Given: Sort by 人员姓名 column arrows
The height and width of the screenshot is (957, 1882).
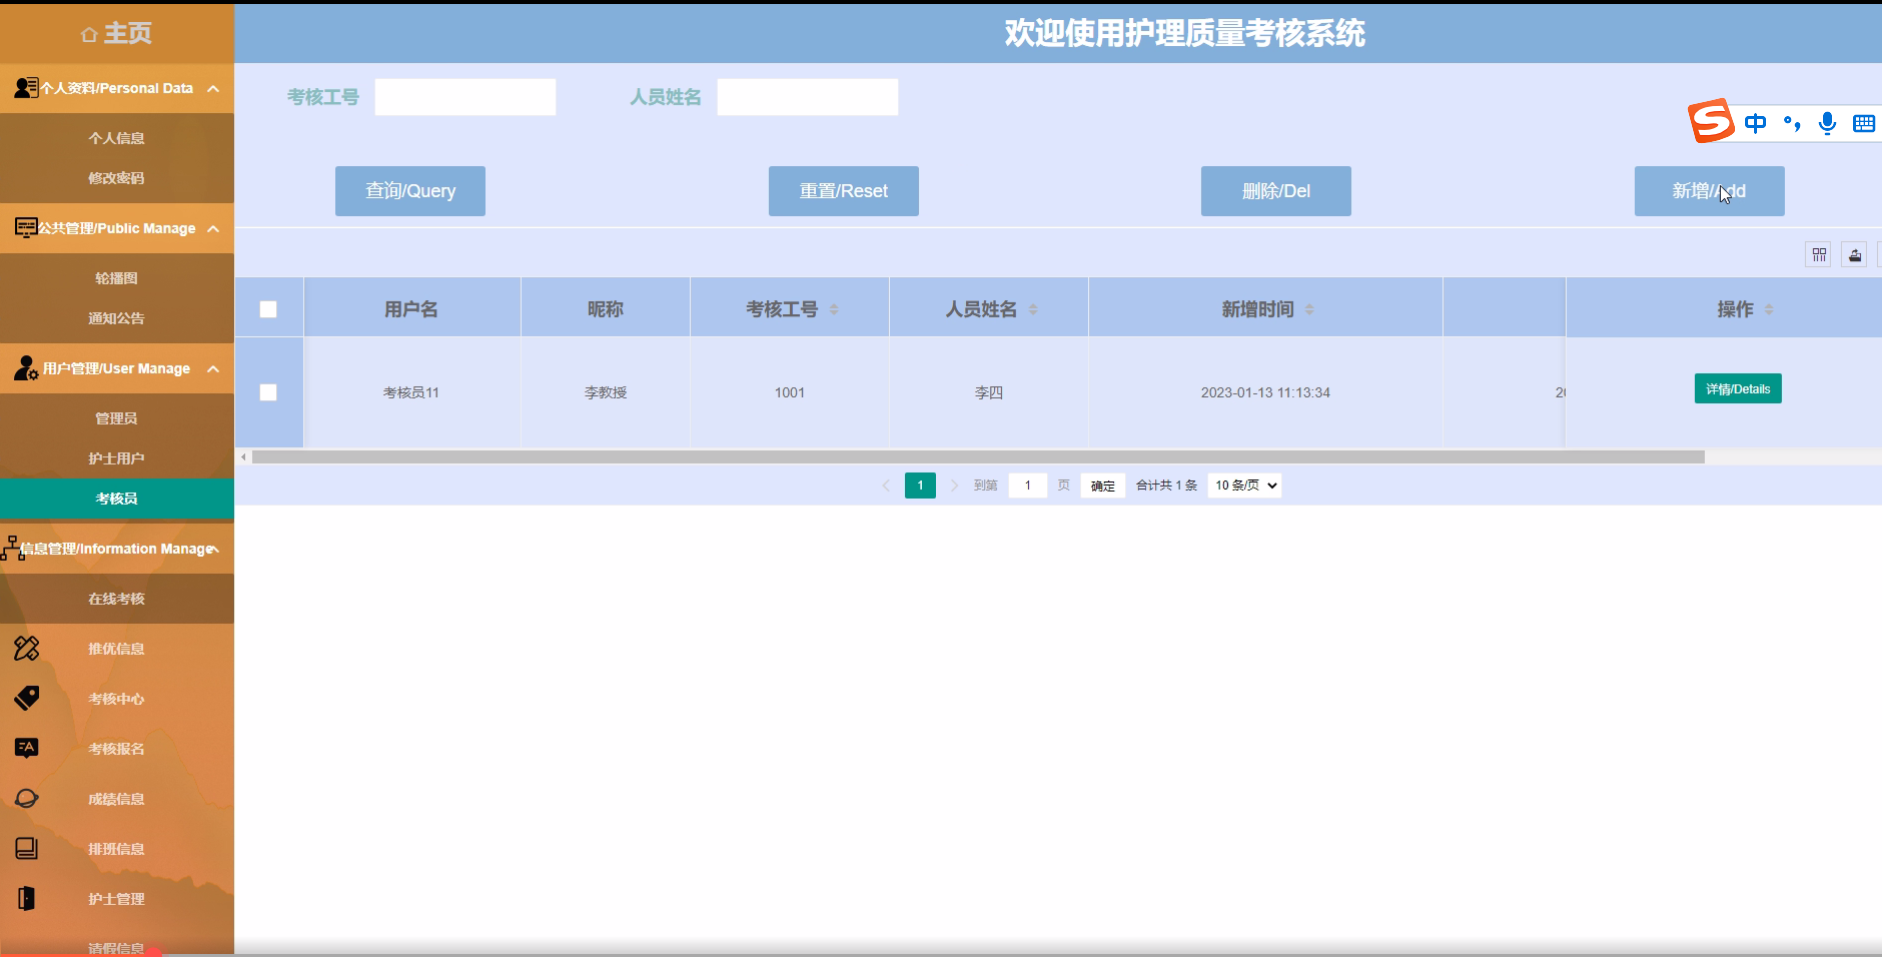Looking at the screenshot, I should click(x=1033, y=310).
